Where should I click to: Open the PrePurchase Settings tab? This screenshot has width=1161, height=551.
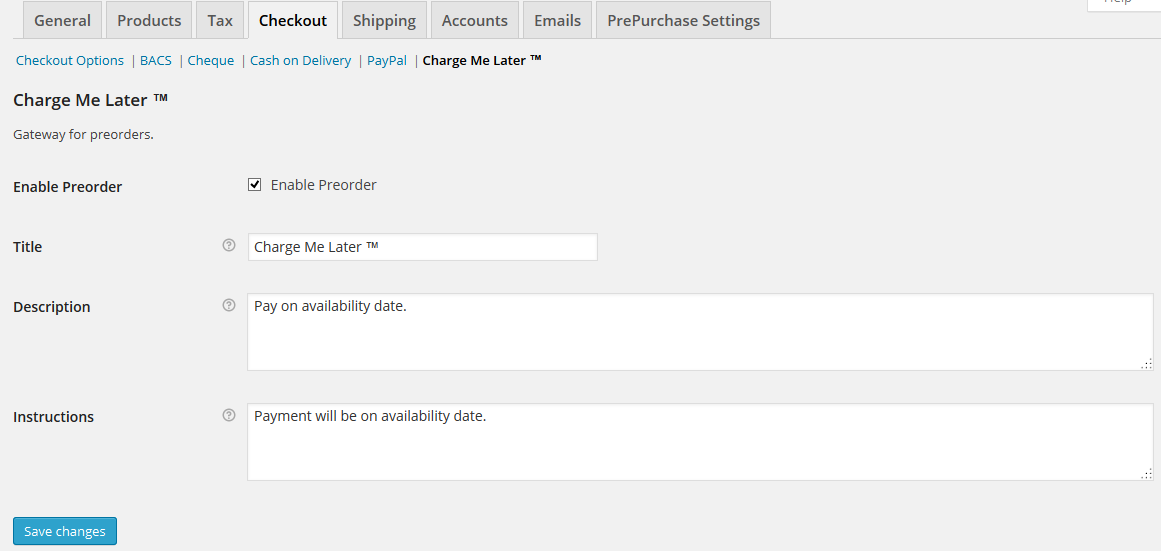pos(683,20)
